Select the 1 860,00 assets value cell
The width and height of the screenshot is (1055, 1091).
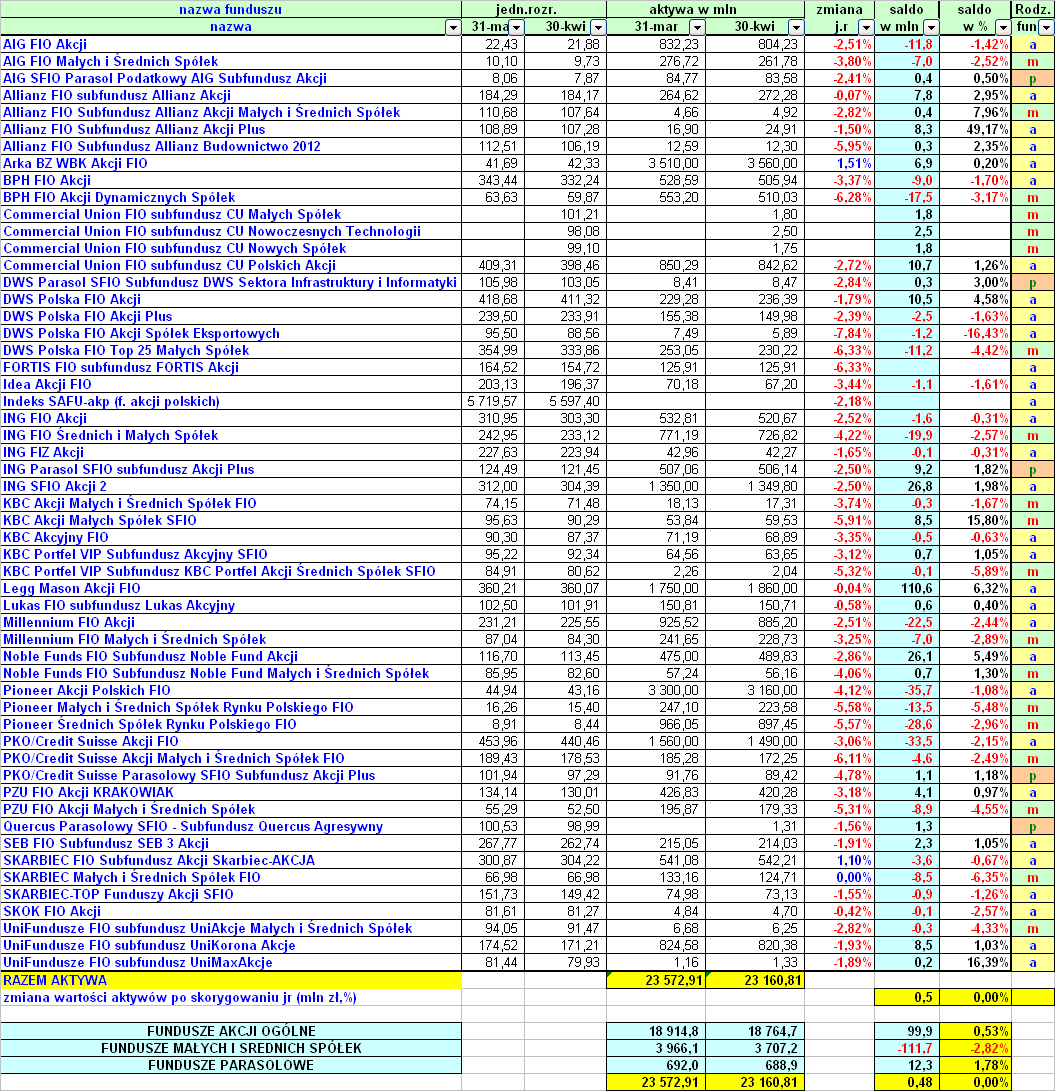coord(755,589)
